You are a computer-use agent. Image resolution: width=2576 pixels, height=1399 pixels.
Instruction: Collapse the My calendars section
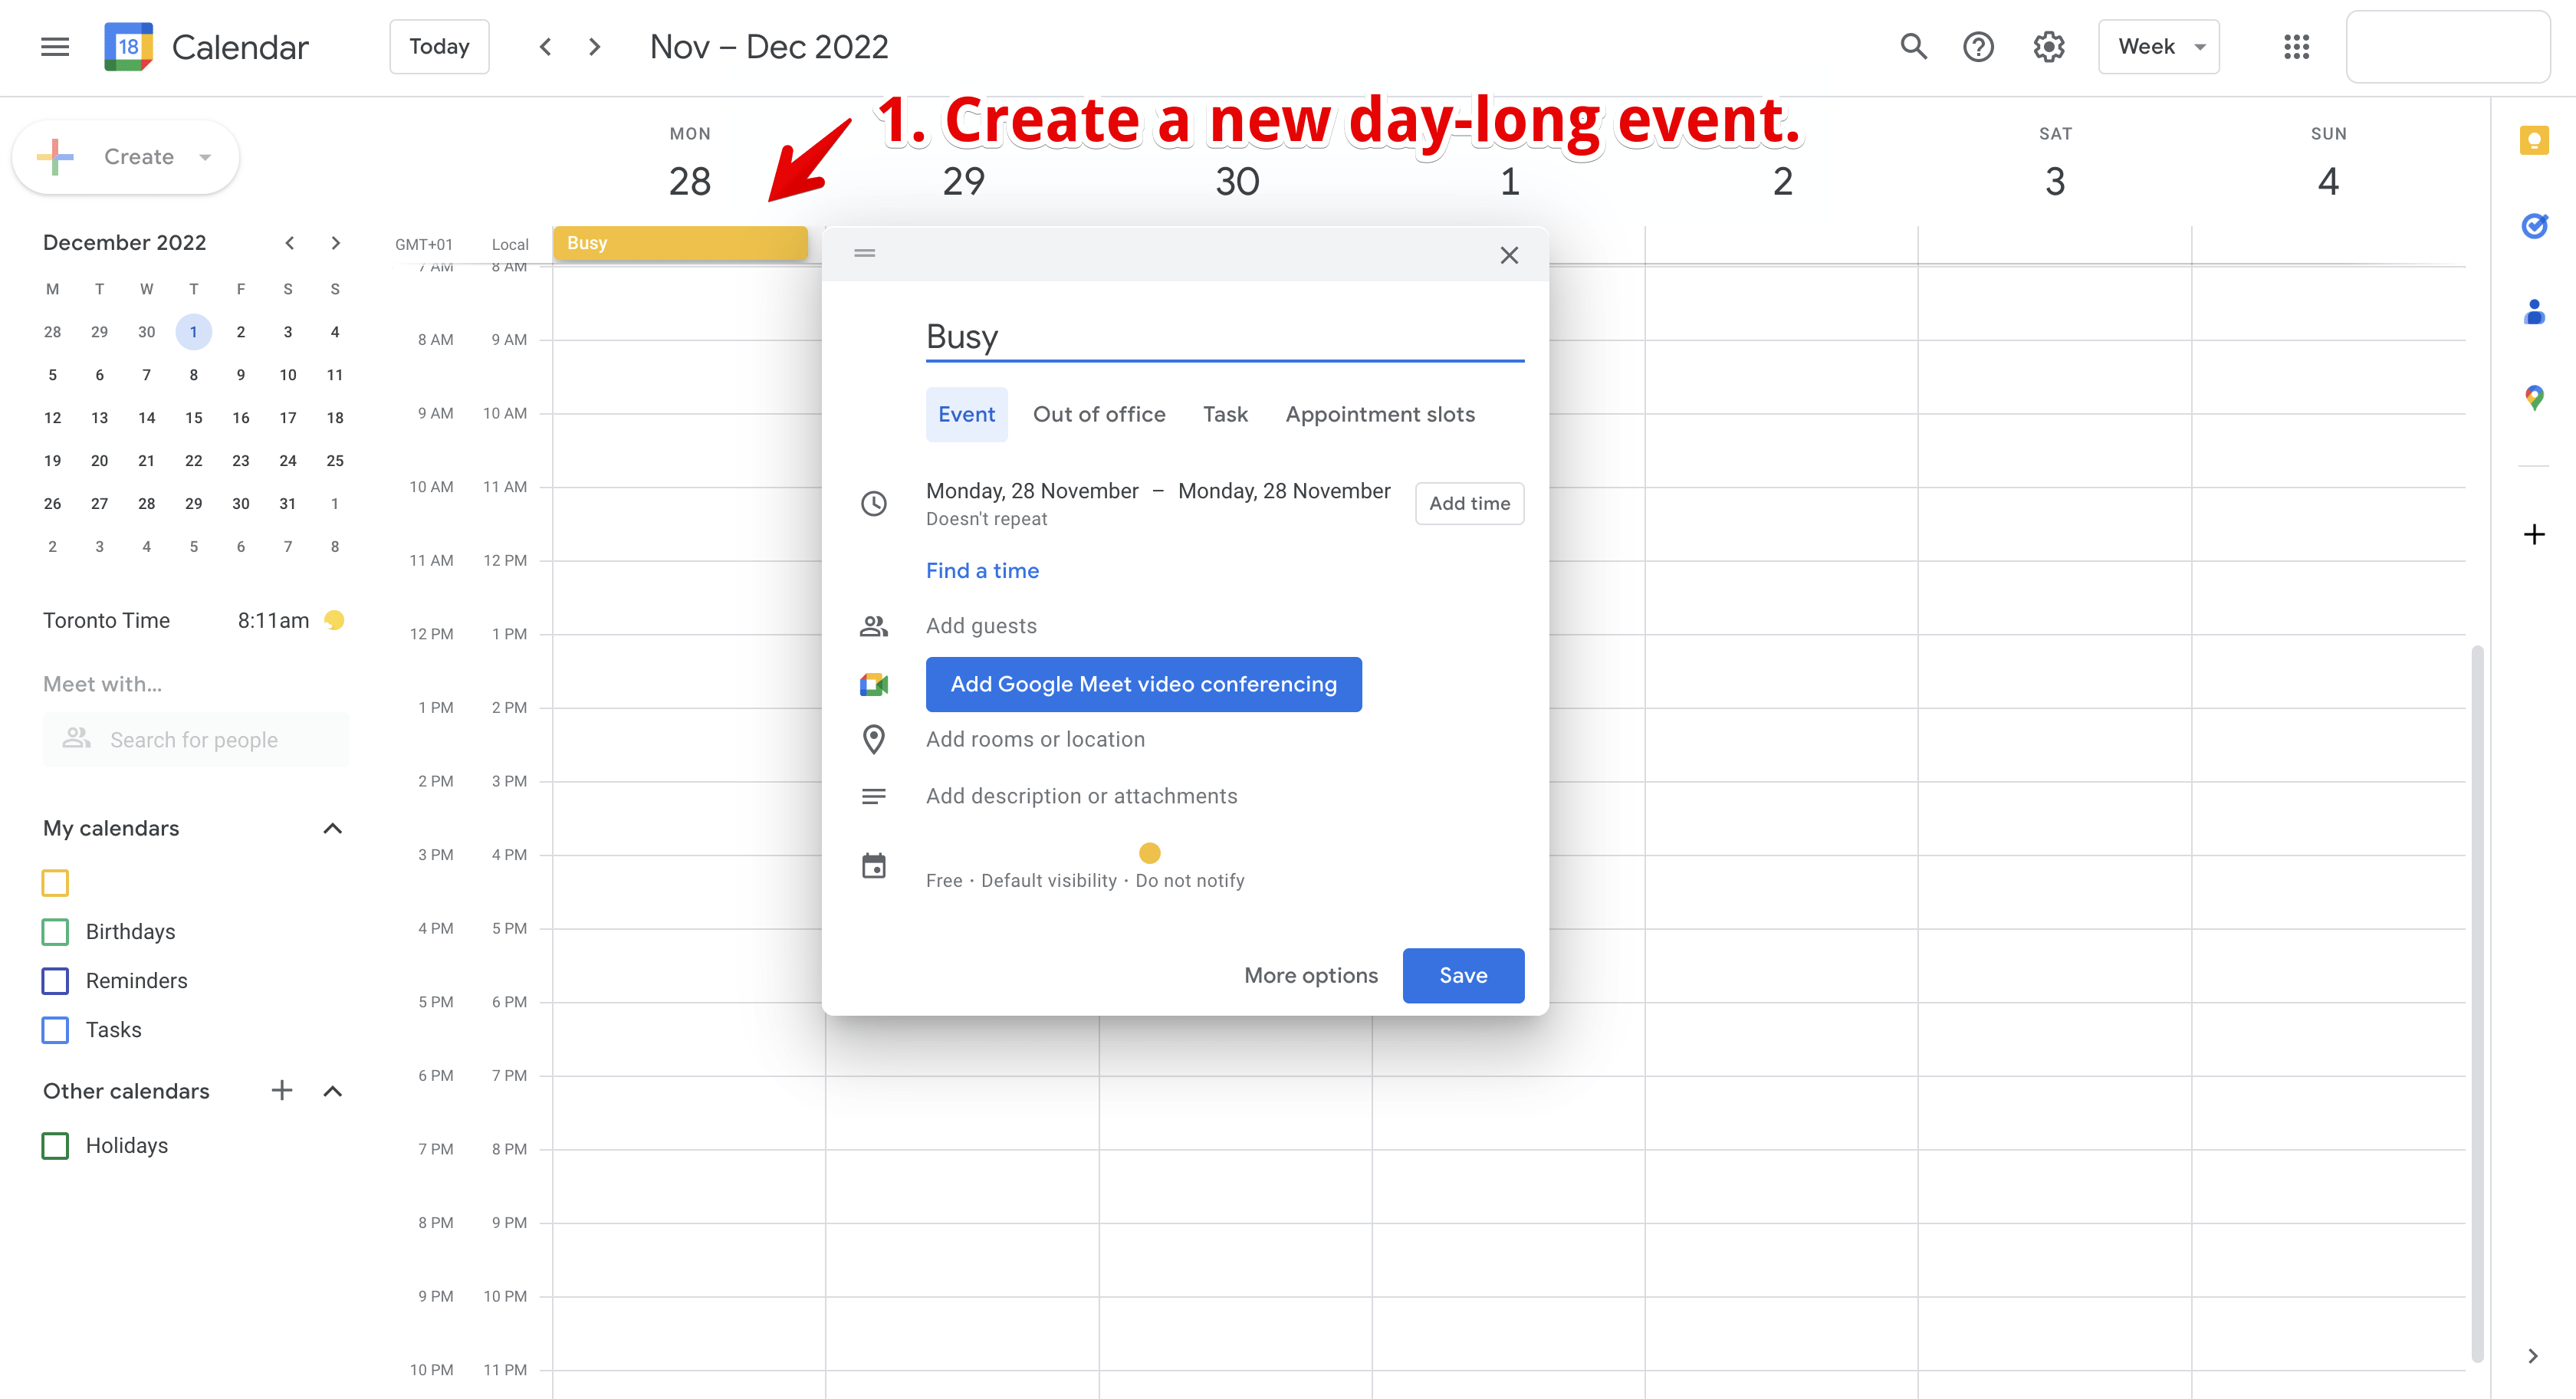332,828
